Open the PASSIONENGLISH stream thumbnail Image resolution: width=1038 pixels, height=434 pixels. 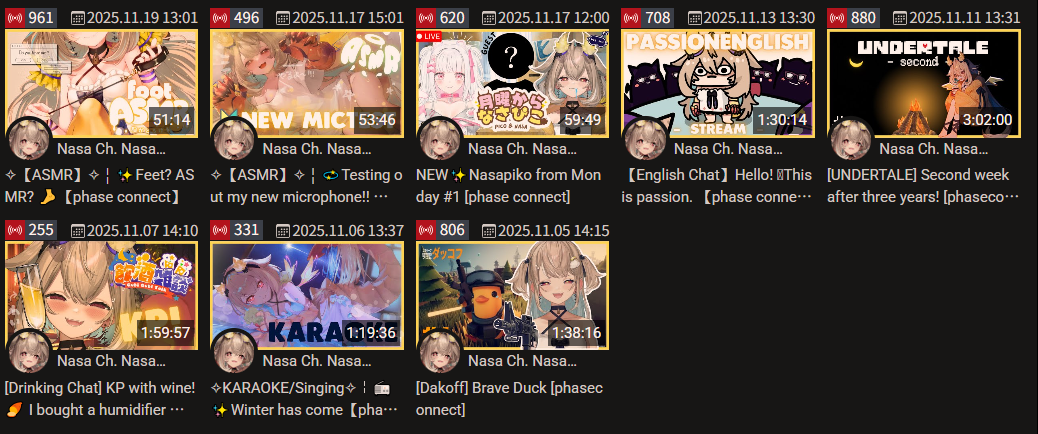pyautogui.click(x=718, y=83)
